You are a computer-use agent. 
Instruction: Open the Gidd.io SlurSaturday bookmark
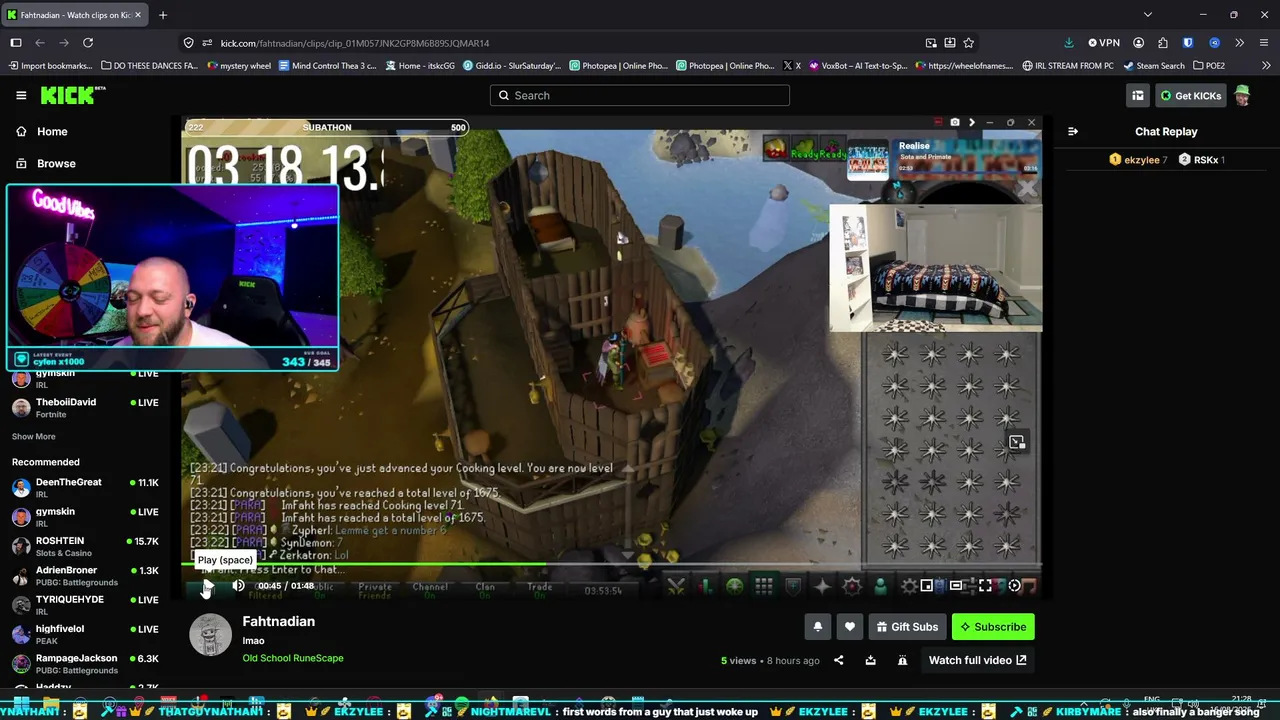pos(512,66)
